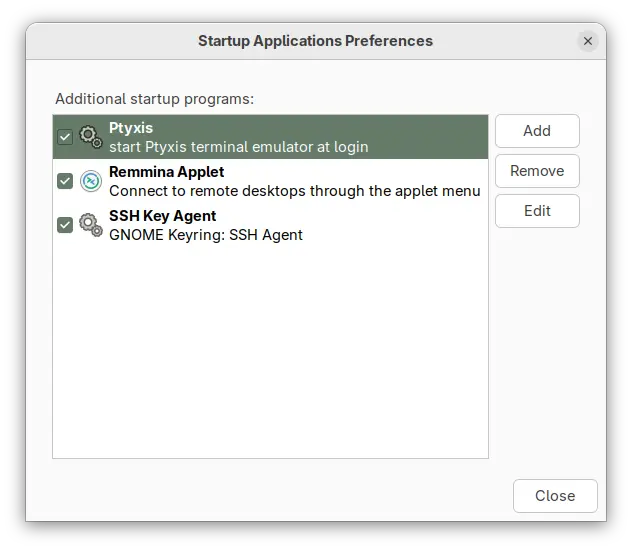
Task: Click the Remmina Applet app icon
Action: [x=90, y=181]
